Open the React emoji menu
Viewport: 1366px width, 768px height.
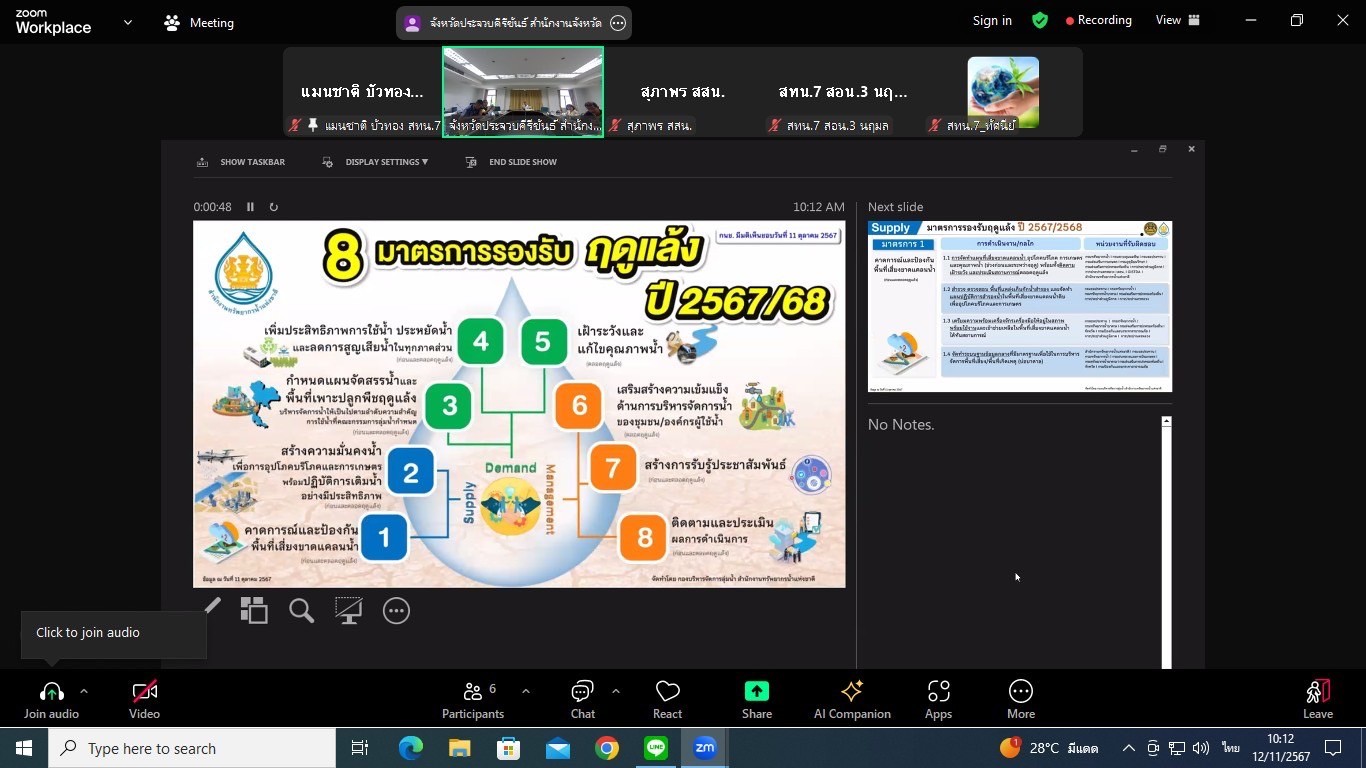pos(667,699)
